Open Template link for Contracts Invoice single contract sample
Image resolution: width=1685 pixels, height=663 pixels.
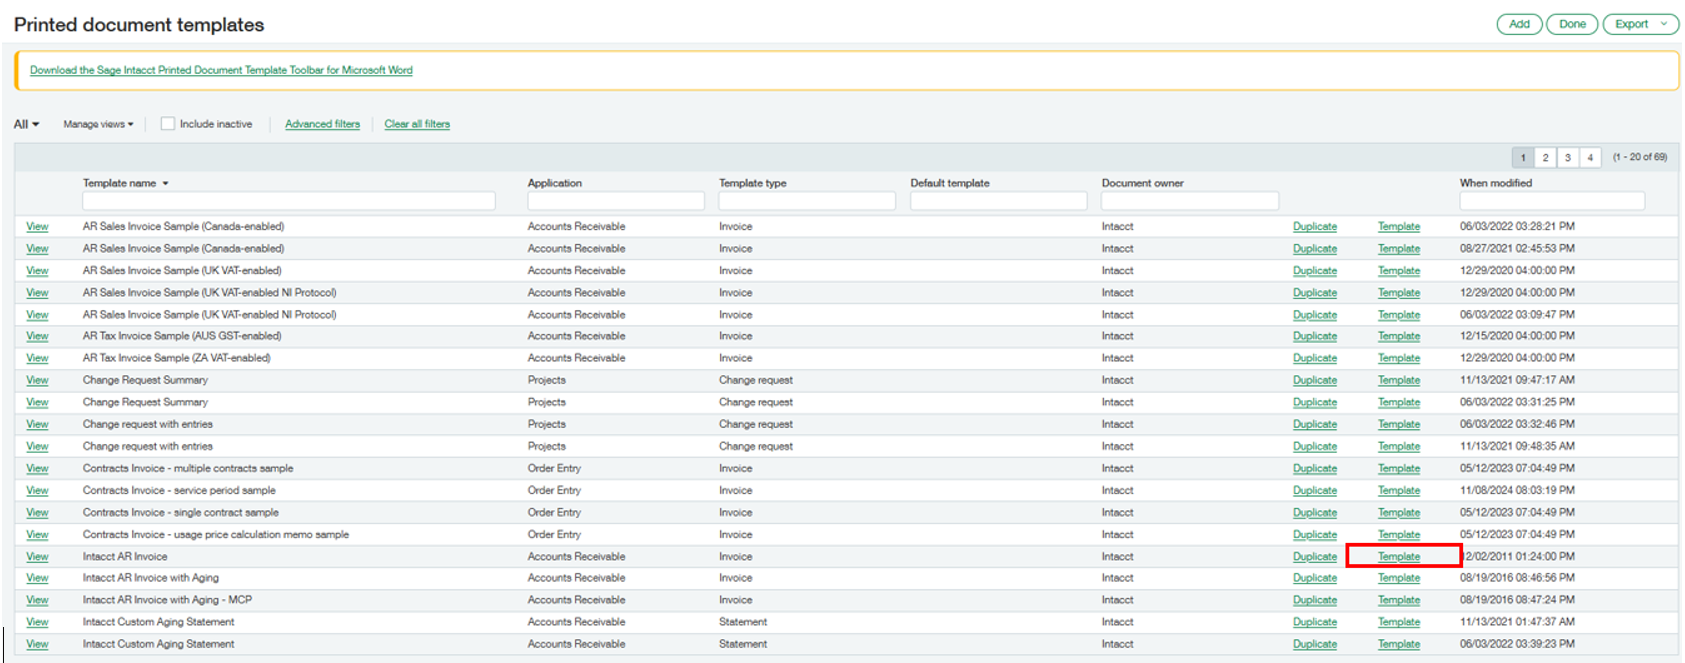click(1398, 513)
